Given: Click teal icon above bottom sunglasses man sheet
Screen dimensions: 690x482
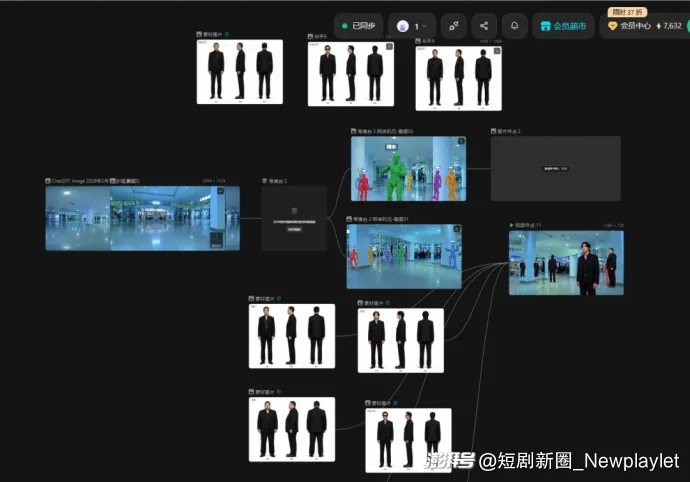Looking at the screenshot, I should [x=395, y=403].
